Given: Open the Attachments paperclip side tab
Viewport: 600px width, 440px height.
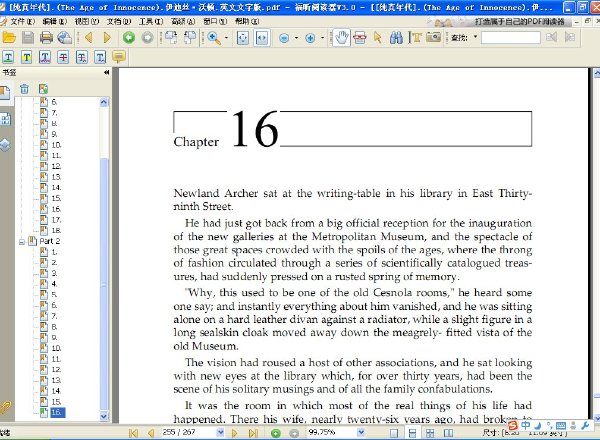Looking at the screenshot, I should pyautogui.click(x=5, y=407).
